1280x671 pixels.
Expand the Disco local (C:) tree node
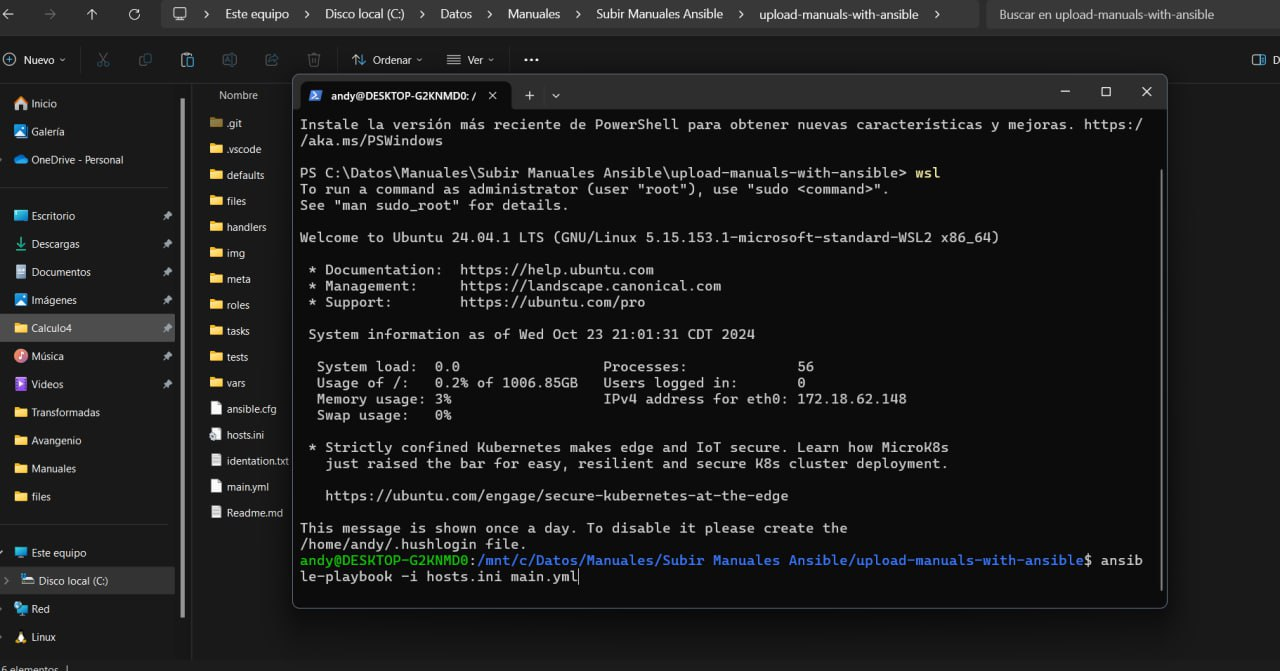point(7,581)
